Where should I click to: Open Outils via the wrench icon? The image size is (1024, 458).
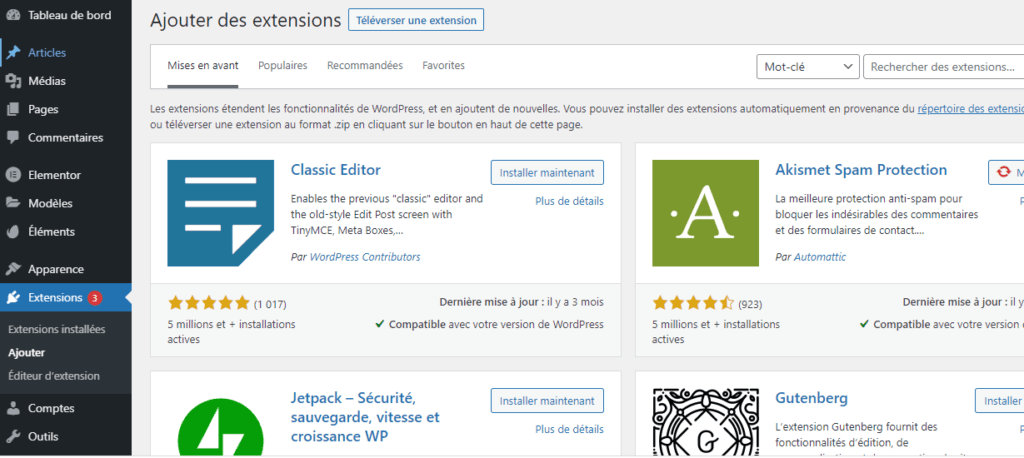tap(13, 436)
